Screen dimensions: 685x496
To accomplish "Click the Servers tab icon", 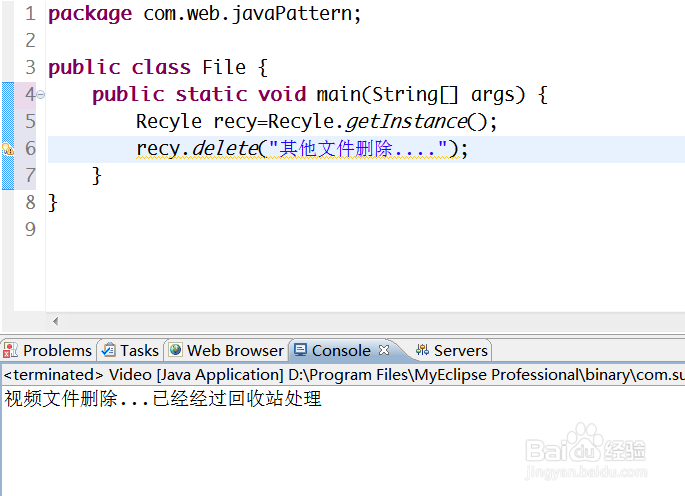I will pos(422,350).
